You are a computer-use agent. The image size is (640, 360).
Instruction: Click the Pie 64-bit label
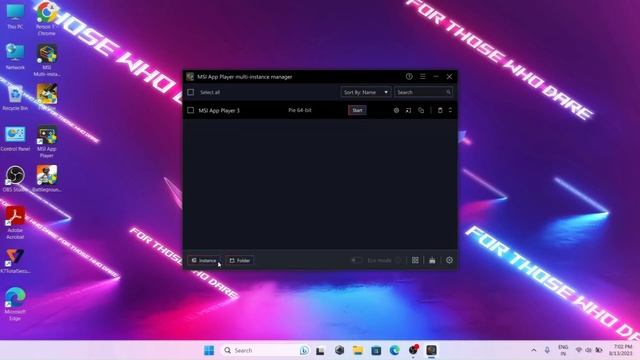(x=300, y=110)
